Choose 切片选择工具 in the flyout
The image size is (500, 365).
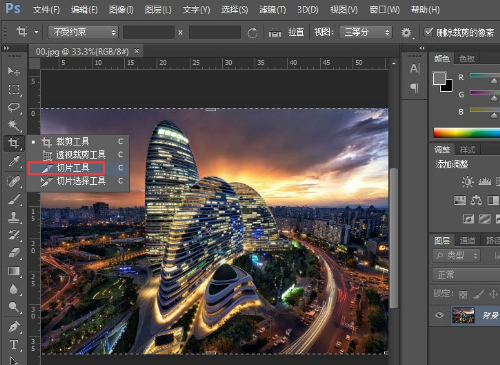78,181
